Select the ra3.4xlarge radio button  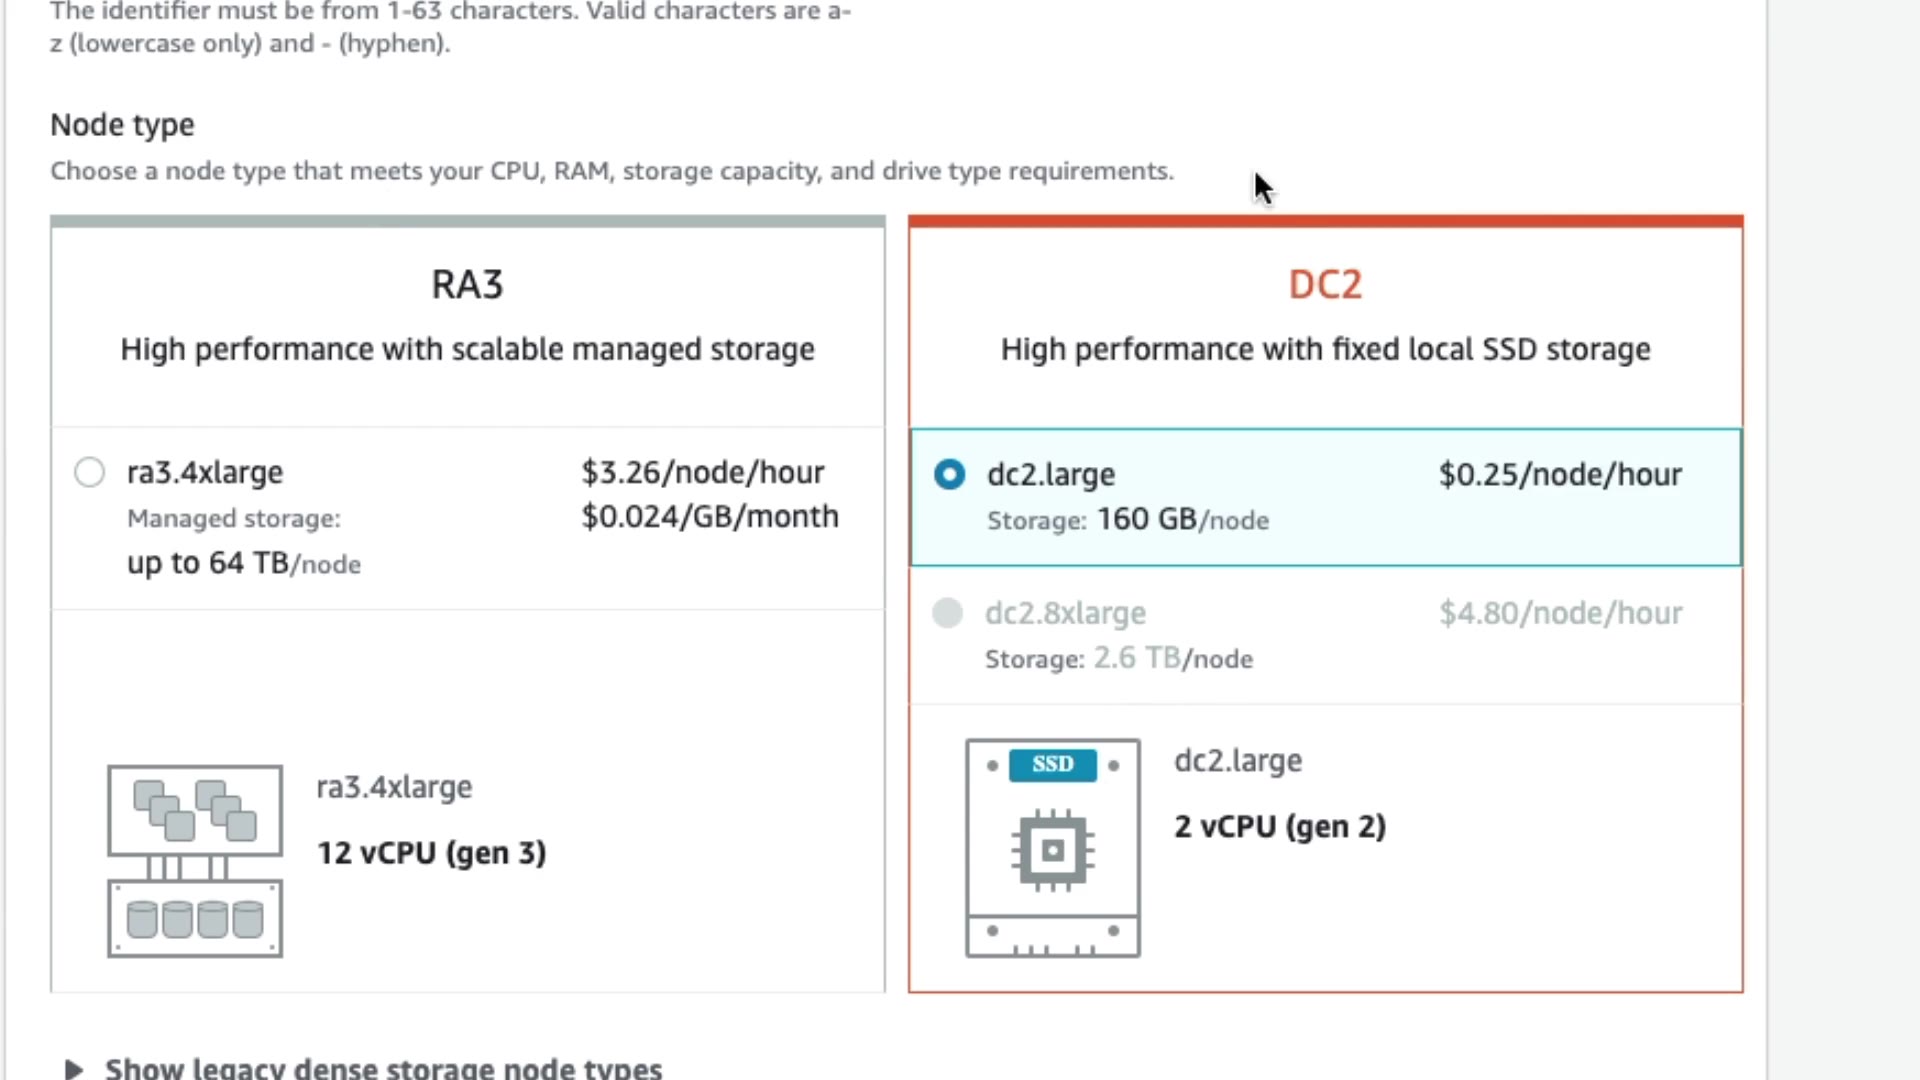(x=90, y=472)
